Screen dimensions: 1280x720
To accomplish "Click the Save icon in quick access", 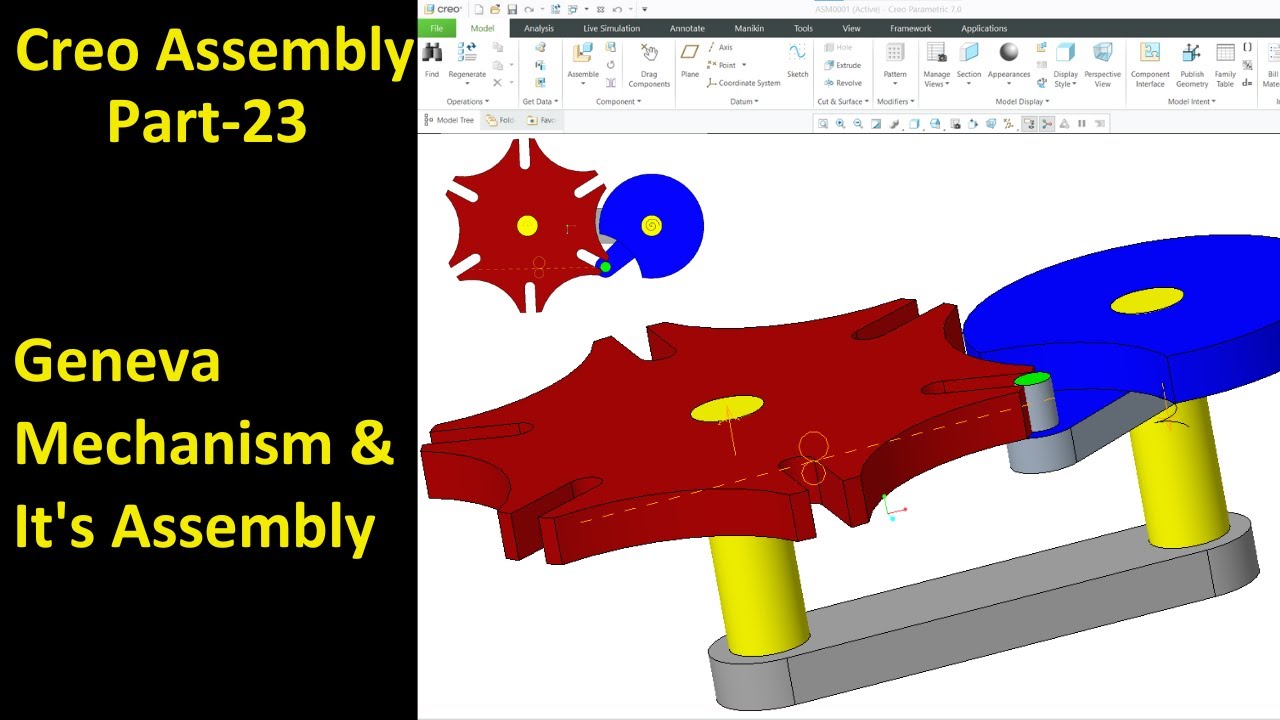I will point(512,9).
